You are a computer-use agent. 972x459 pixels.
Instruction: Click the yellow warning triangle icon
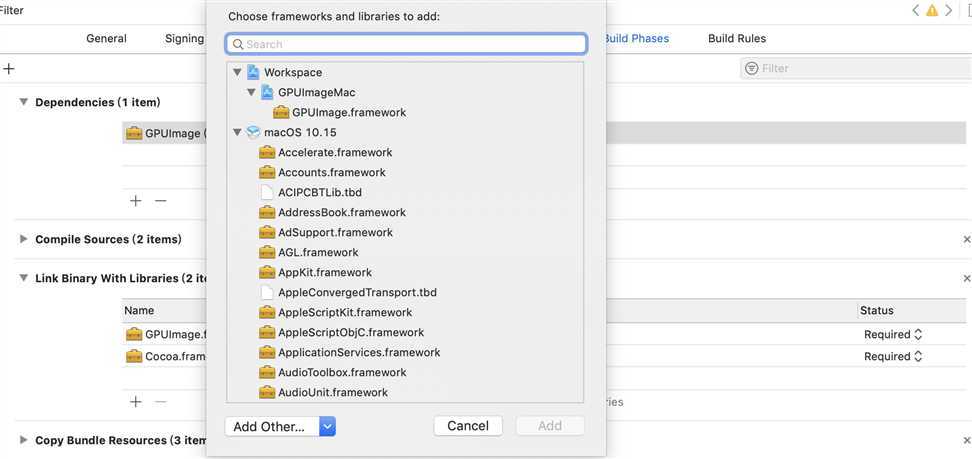tap(932, 11)
